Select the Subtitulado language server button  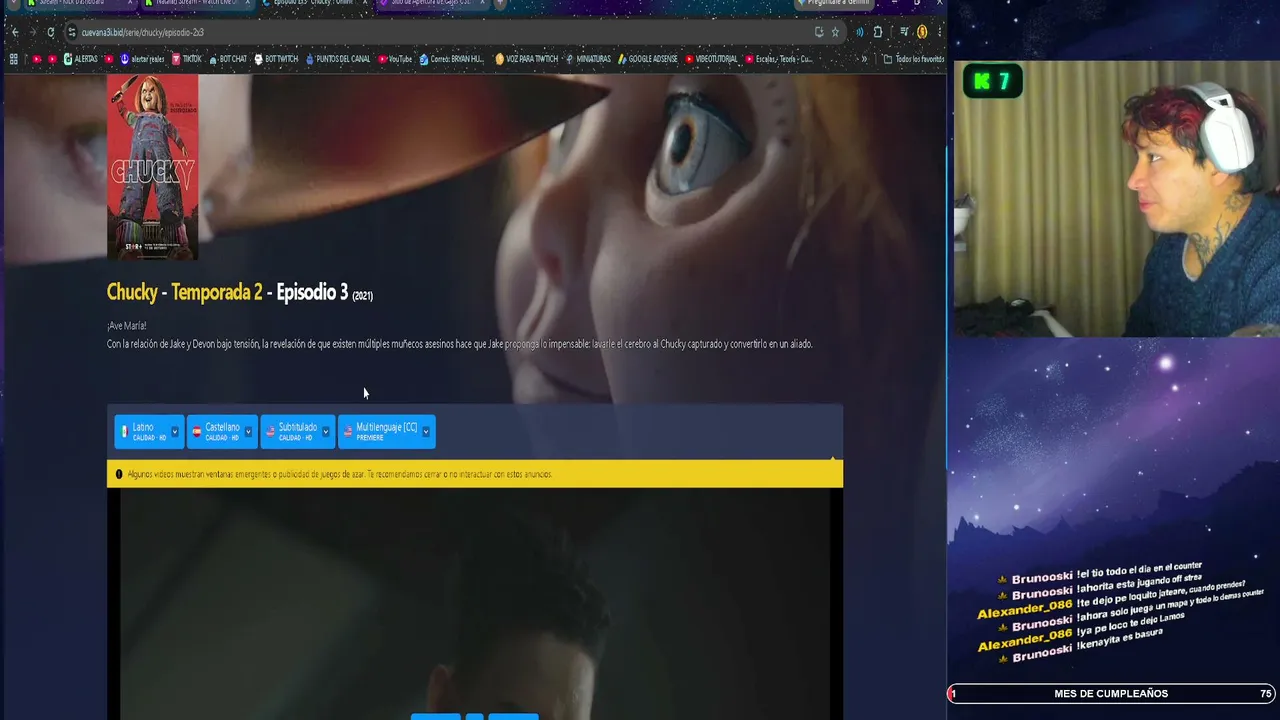(x=298, y=432)
